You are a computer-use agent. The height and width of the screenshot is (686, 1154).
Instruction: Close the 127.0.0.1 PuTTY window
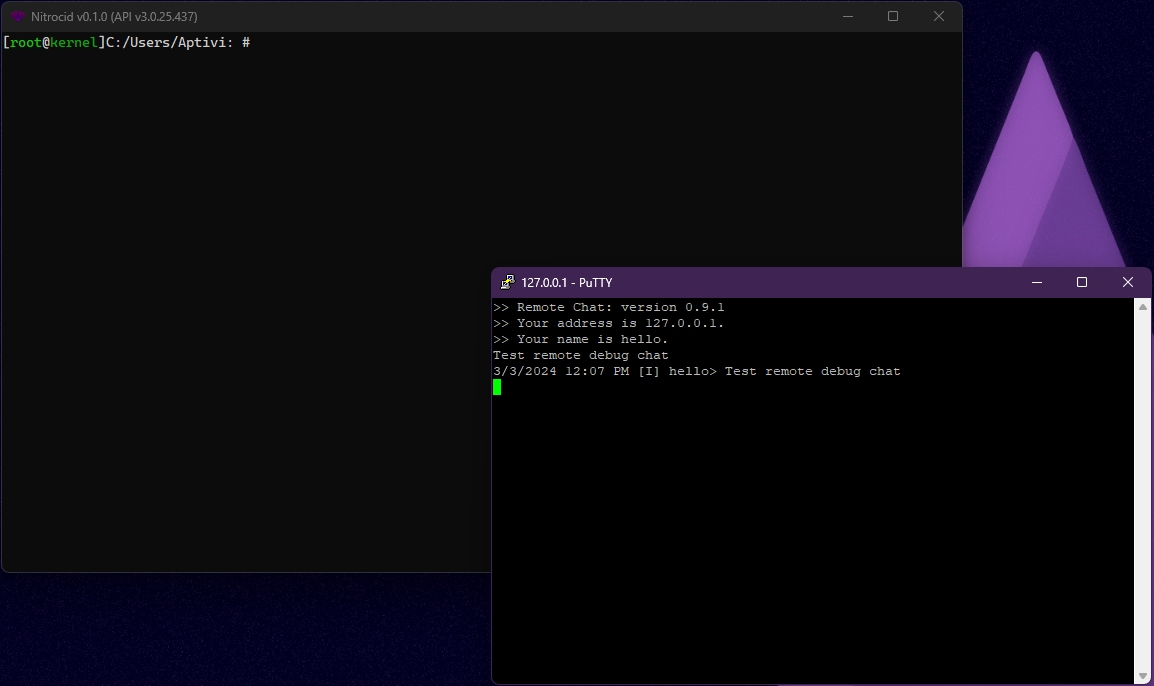pyautogui.click(x=1128, y=283)
